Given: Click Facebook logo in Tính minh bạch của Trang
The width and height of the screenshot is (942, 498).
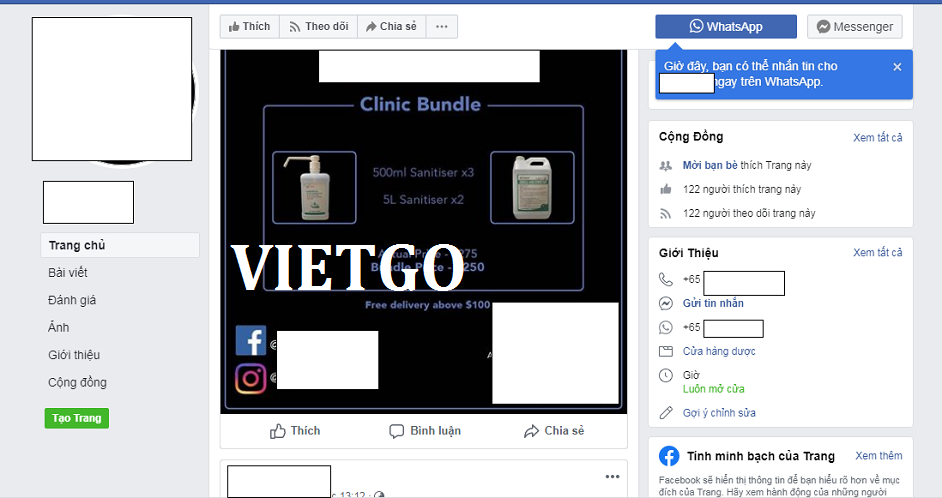Looking at the screenshot, I should 669,457.
